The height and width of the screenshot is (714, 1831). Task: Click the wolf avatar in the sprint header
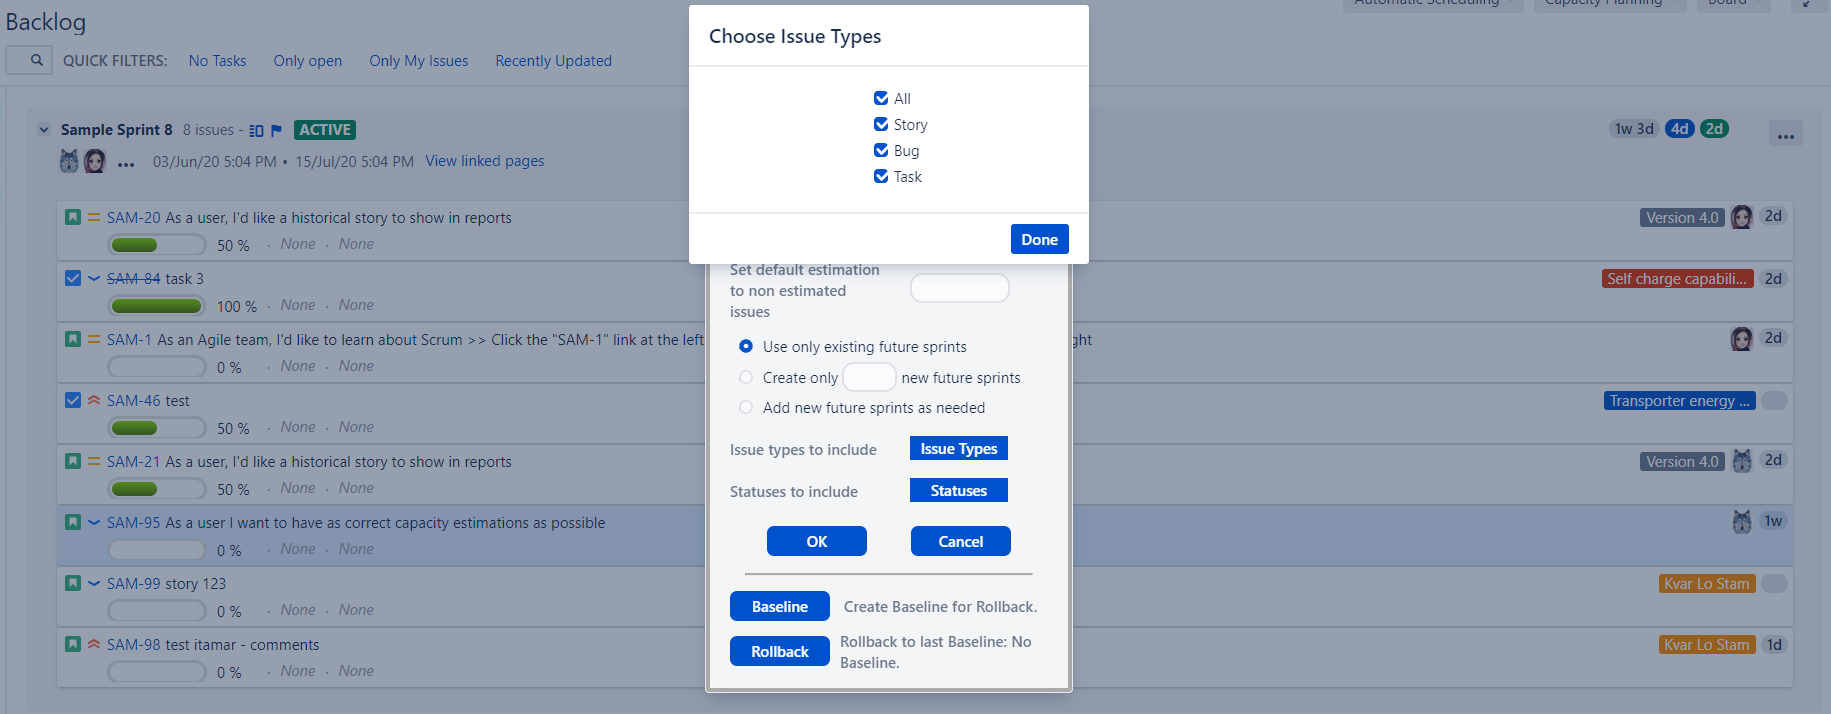[x=69, y=161]
